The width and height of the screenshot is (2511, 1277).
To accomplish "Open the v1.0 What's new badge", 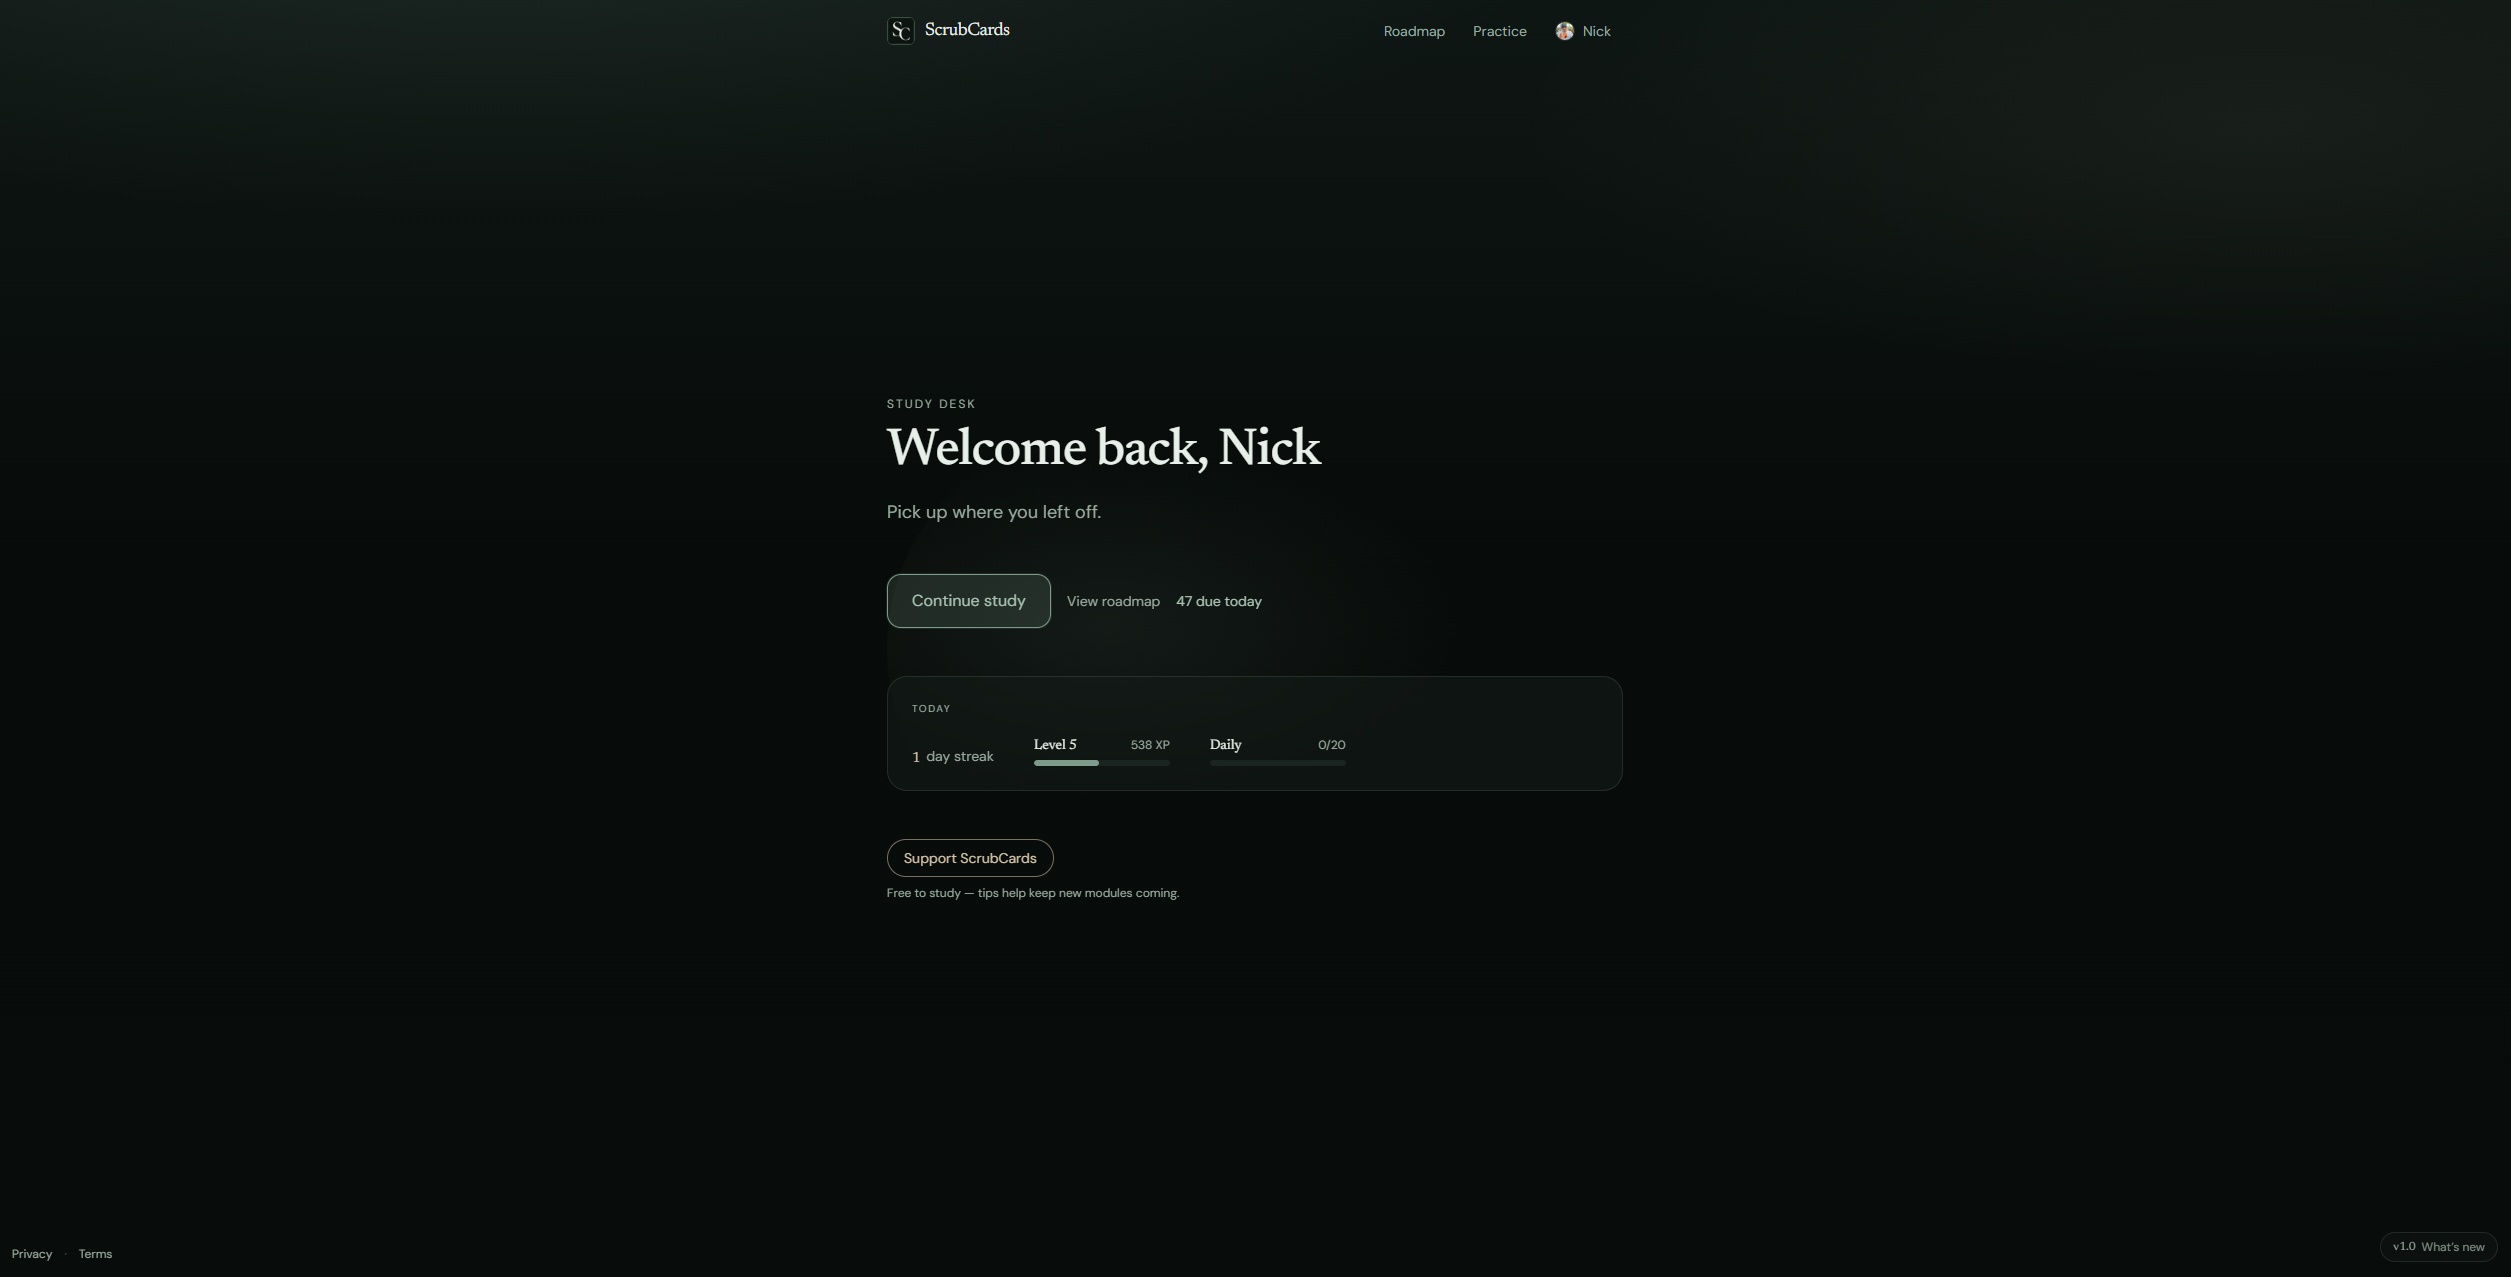I will (x=2438, y=1247).
